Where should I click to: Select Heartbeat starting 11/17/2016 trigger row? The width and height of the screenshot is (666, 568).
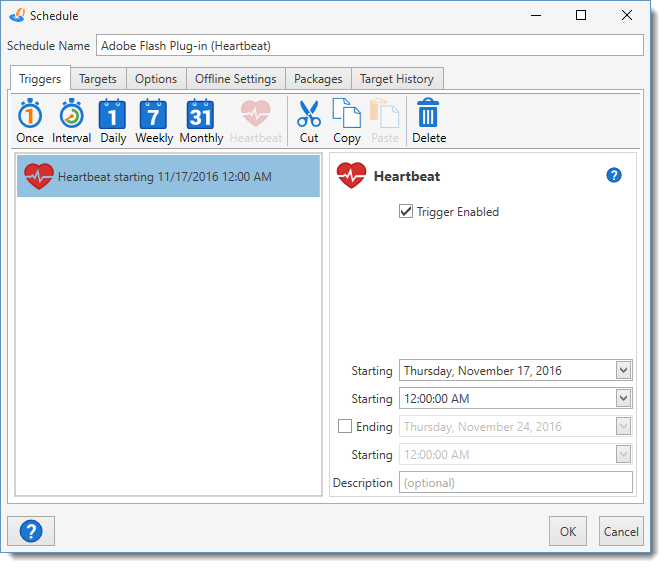click(168, 176)
